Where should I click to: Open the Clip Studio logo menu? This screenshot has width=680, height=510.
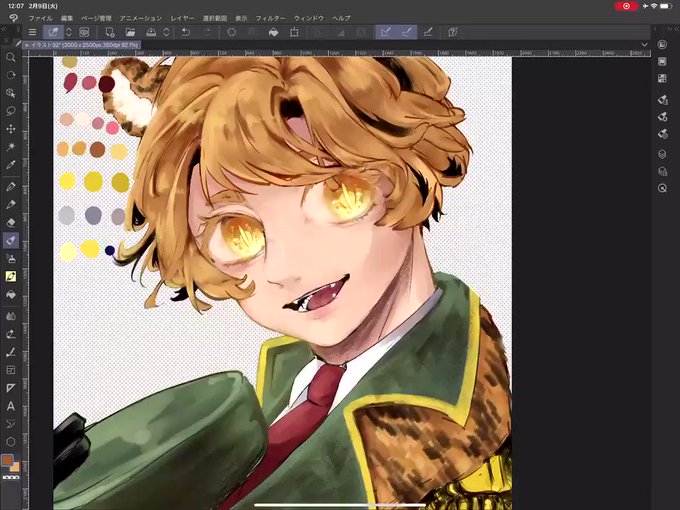[13, 18]
